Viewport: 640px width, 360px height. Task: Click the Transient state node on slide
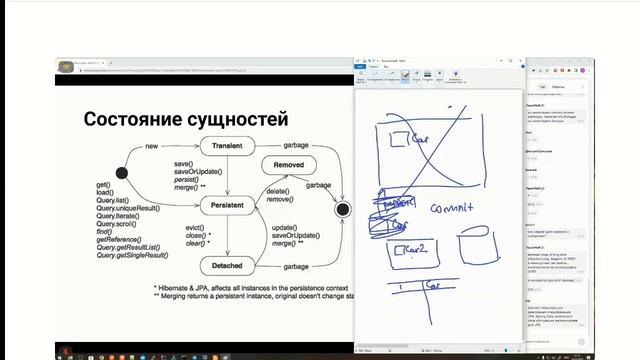pos(227,146)
